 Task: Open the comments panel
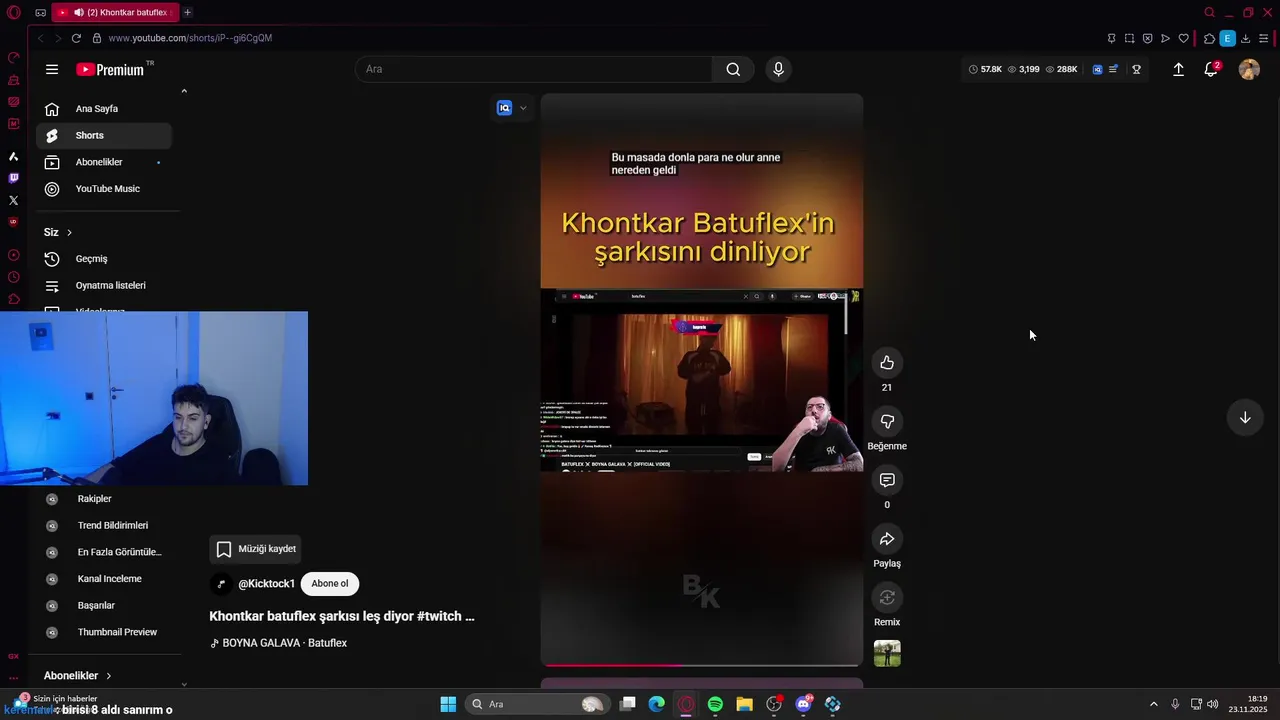[x=887, y=481]
